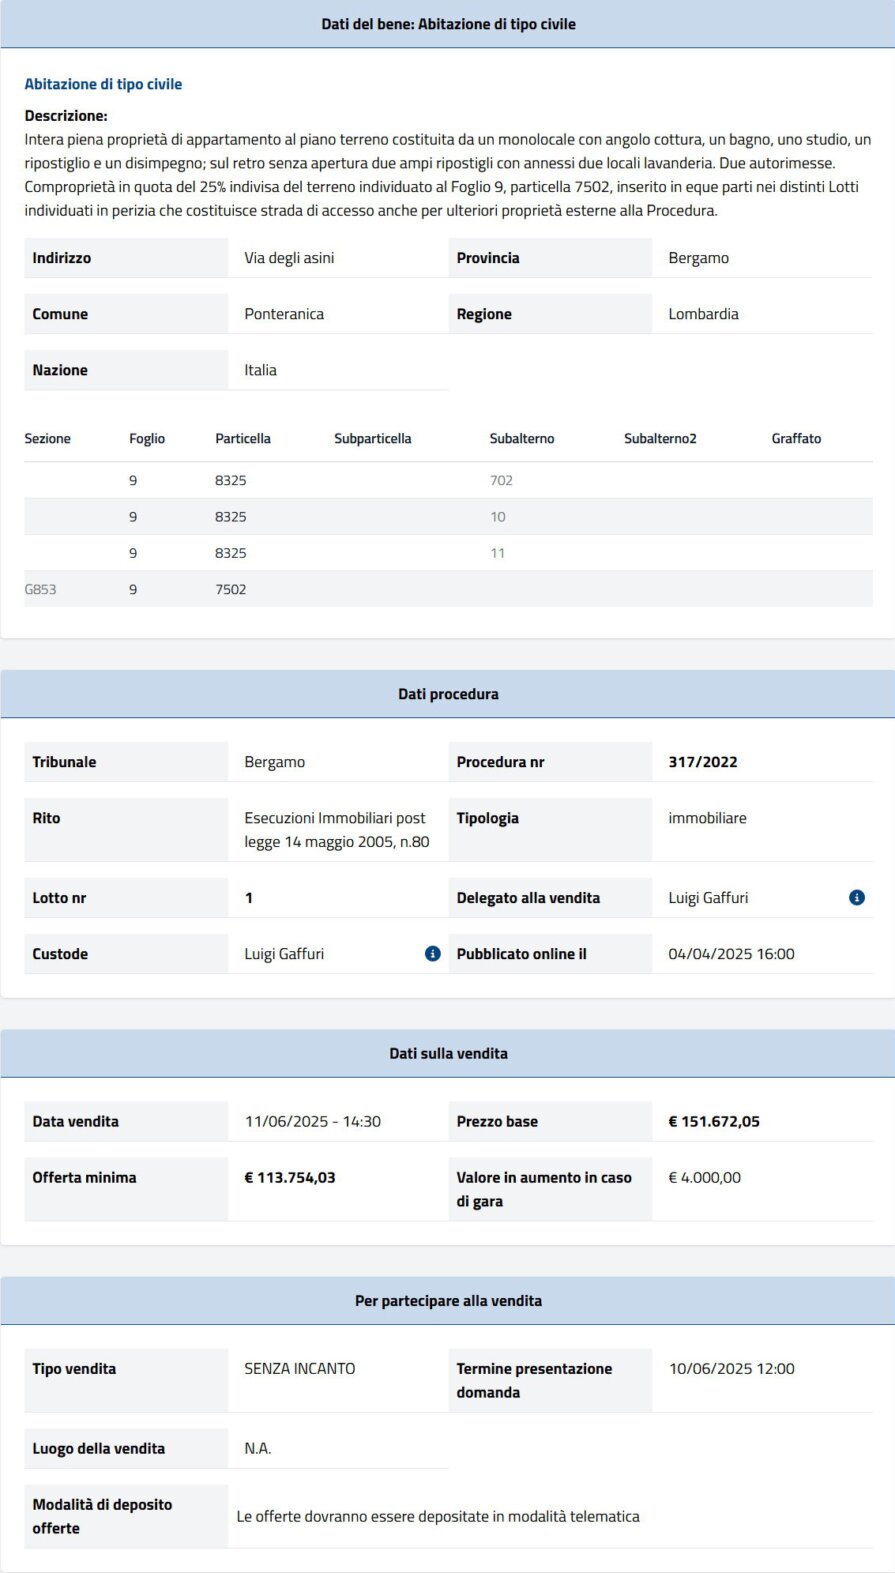
Task: Open info icon for Delegato alla vendita
Action: 857,898
